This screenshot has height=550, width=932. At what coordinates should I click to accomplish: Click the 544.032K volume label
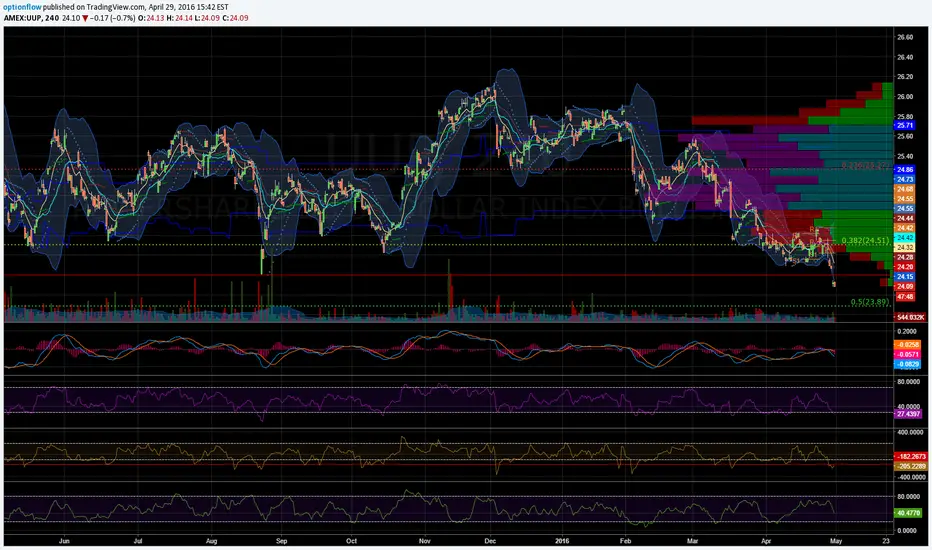(x=910, y=318)
